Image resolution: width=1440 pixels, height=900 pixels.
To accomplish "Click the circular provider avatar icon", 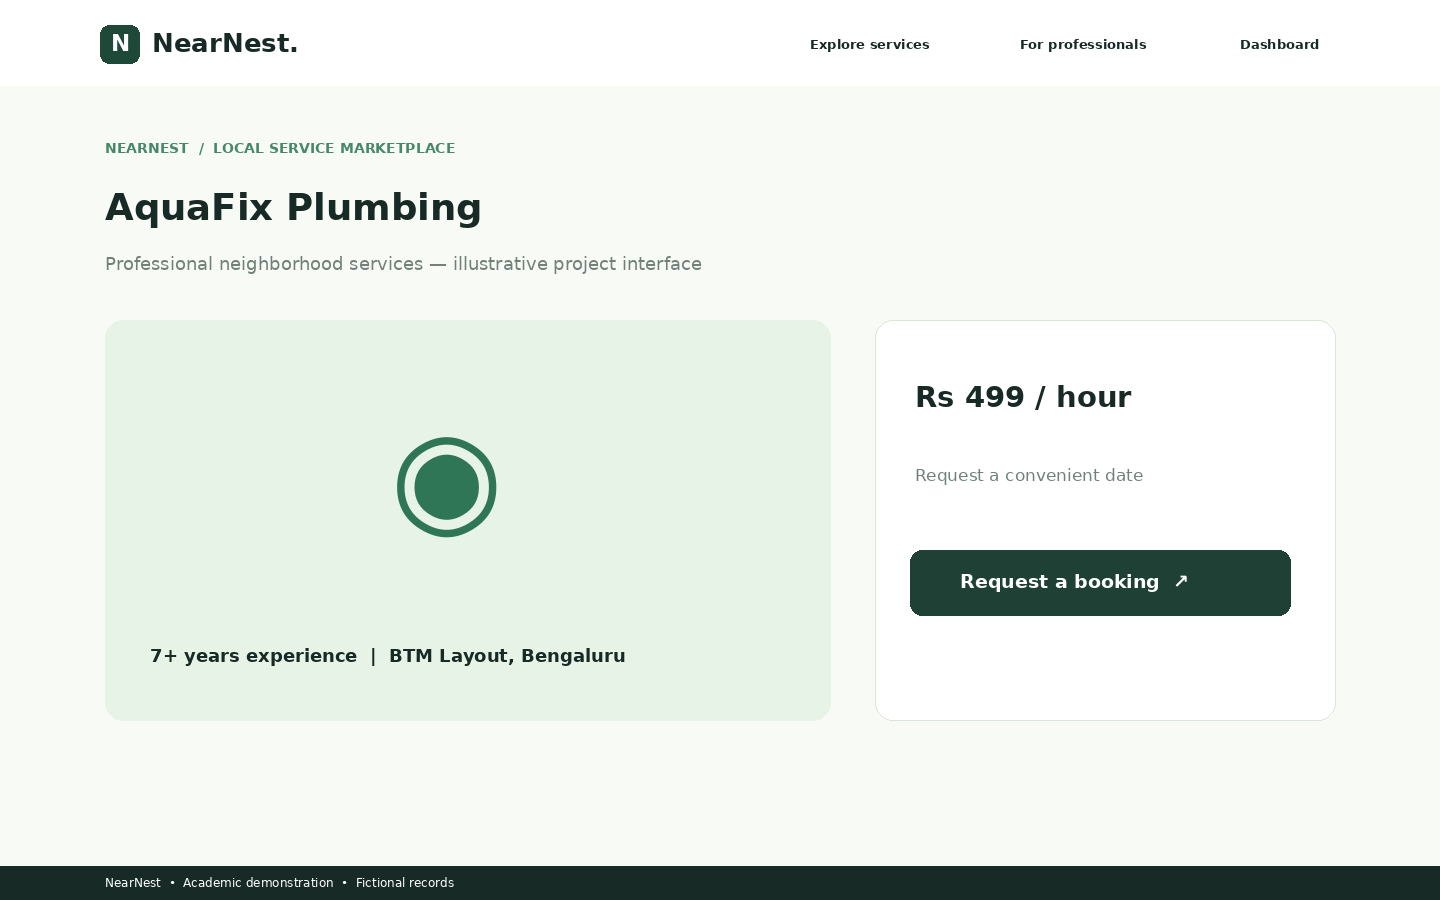I will [x=447, y=487].
